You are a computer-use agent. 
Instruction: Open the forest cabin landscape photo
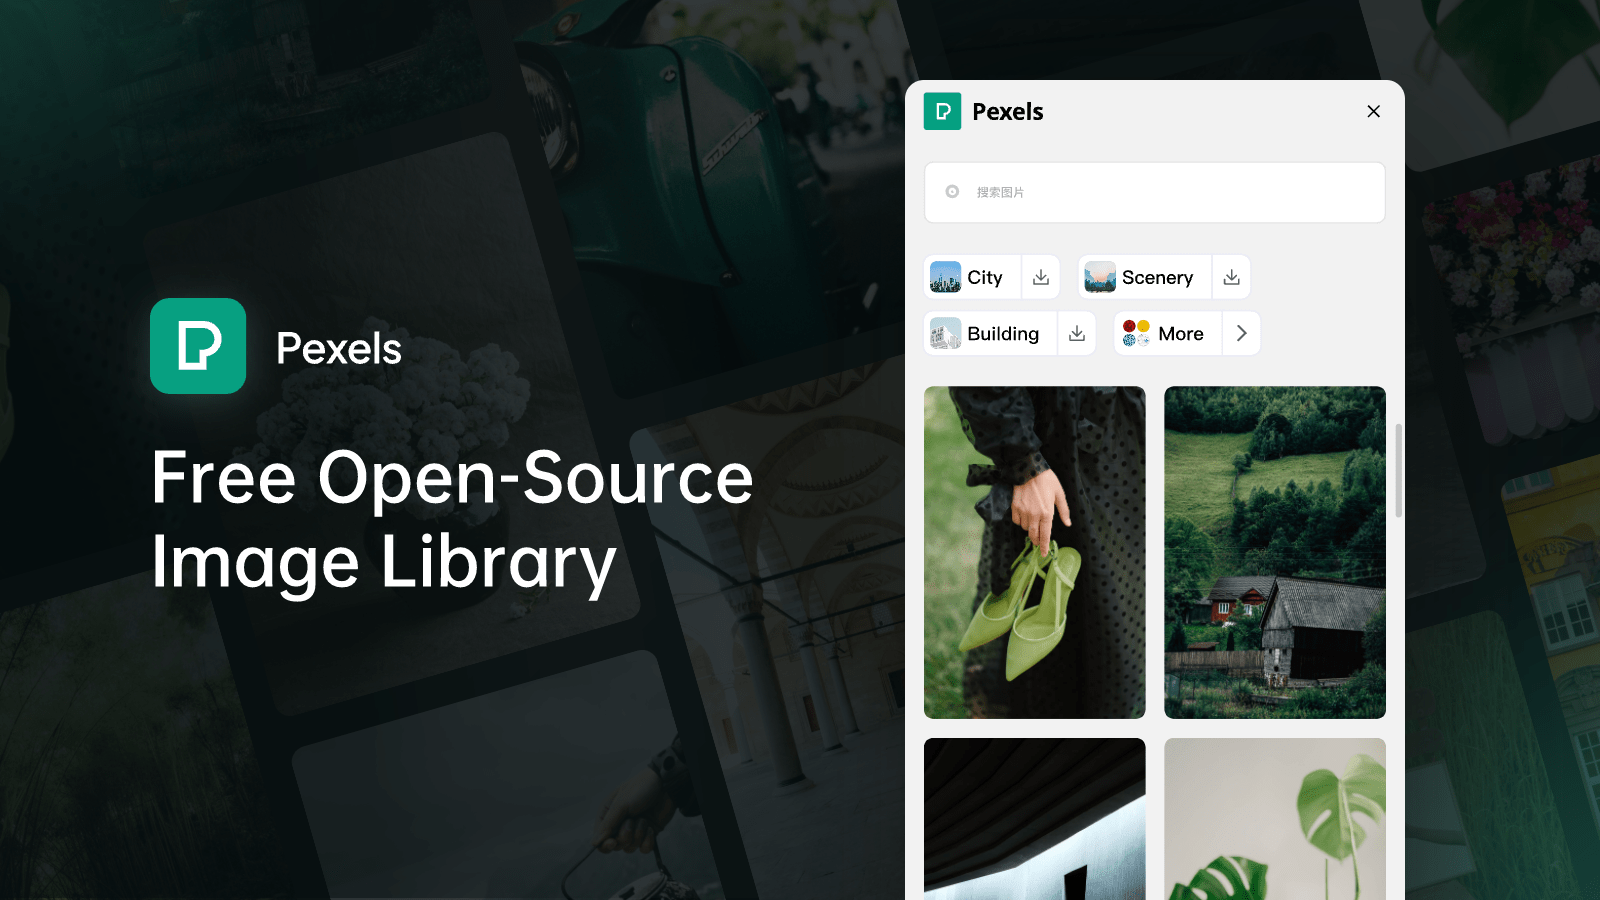point(1275,552)
